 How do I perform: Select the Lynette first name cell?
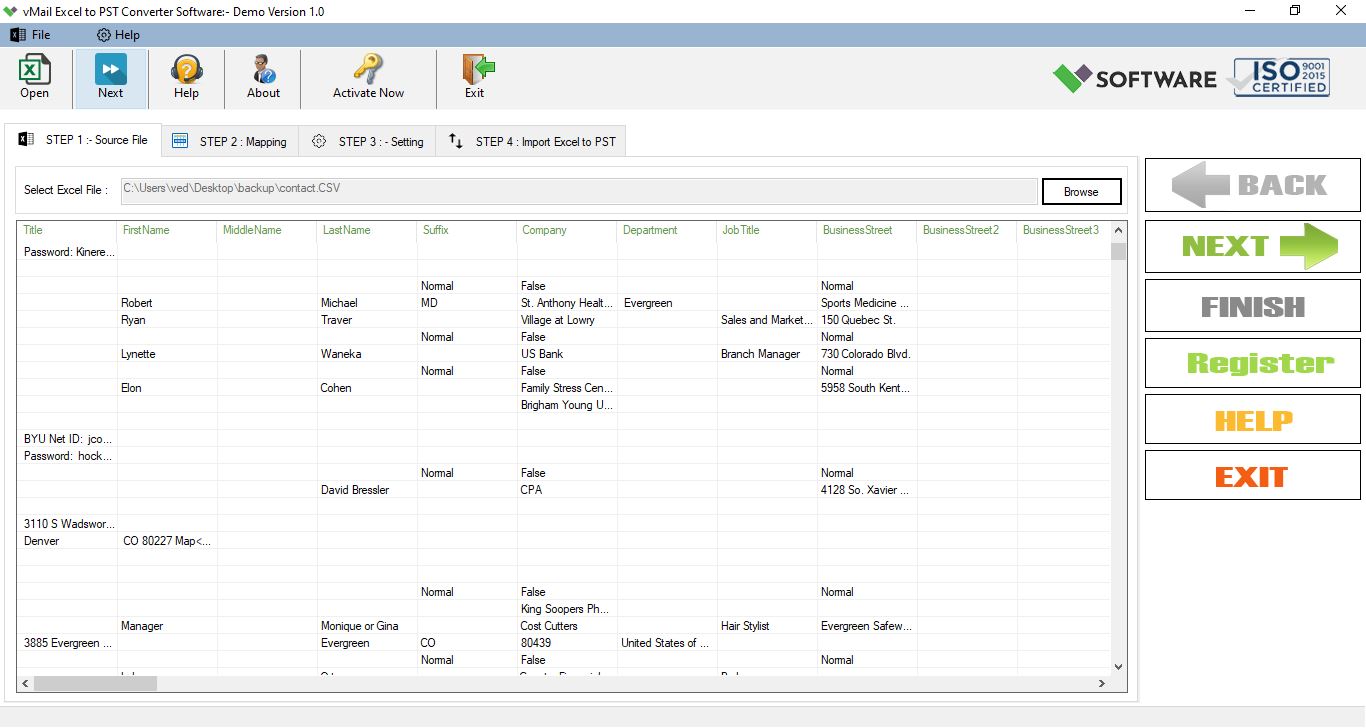(x=167, y=354)
